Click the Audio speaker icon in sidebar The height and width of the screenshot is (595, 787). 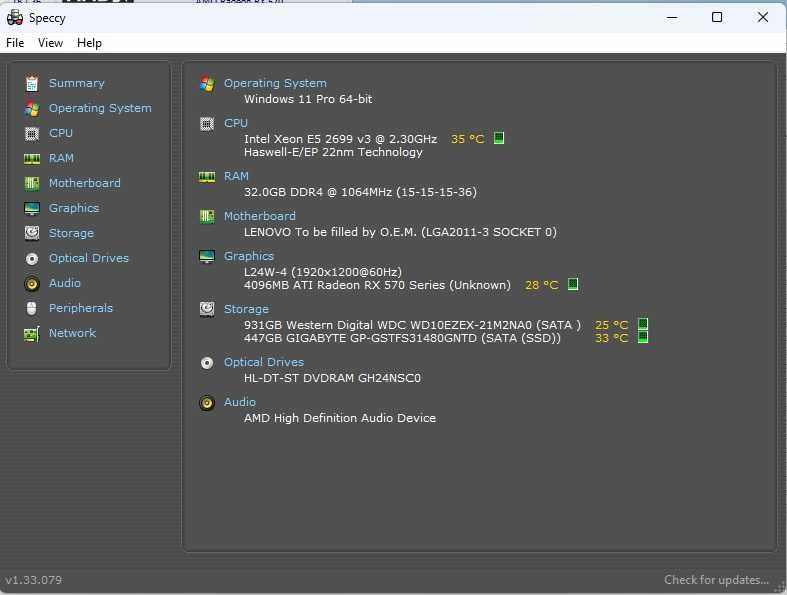click(32, 284)
